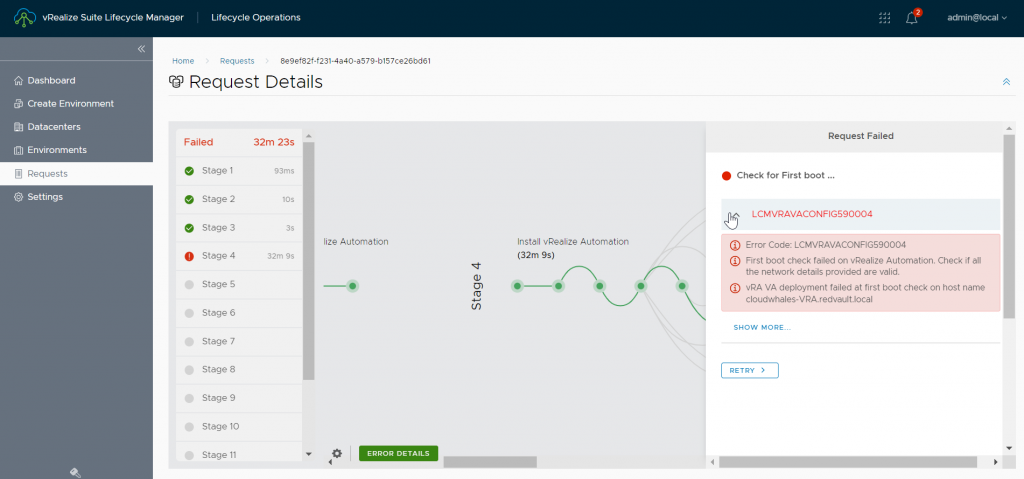The image size is (1024, 479).
Task: Open Dashboard in the sidebar
Action: 76,80
